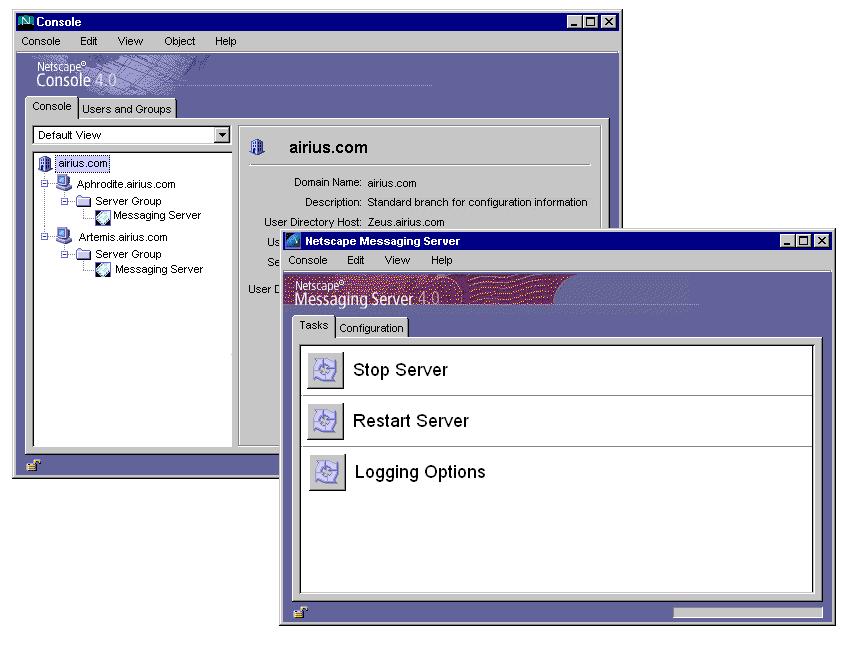Select Messaging Server label under Aphrodite
This screenshot has width=849, height=651.
[x=157, y=216]
